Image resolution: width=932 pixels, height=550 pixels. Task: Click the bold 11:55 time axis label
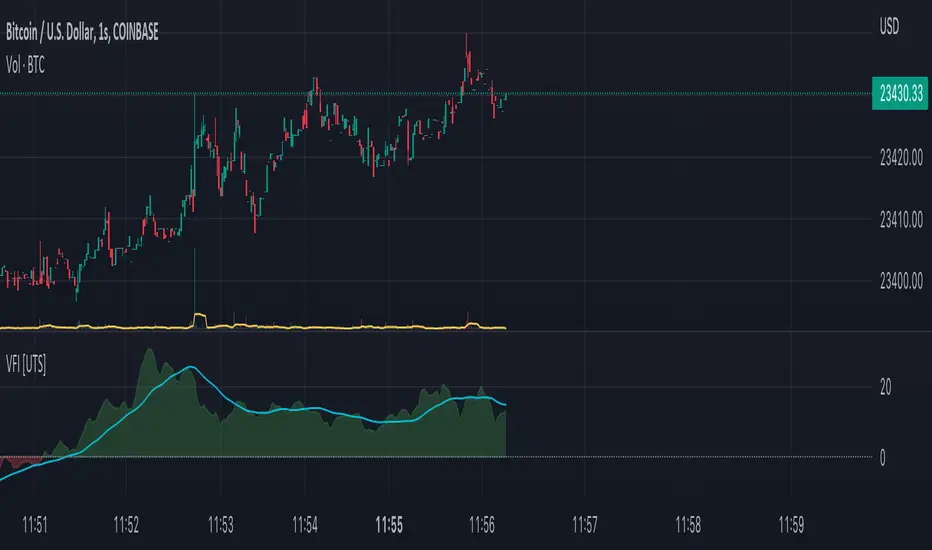click(389, 525)
